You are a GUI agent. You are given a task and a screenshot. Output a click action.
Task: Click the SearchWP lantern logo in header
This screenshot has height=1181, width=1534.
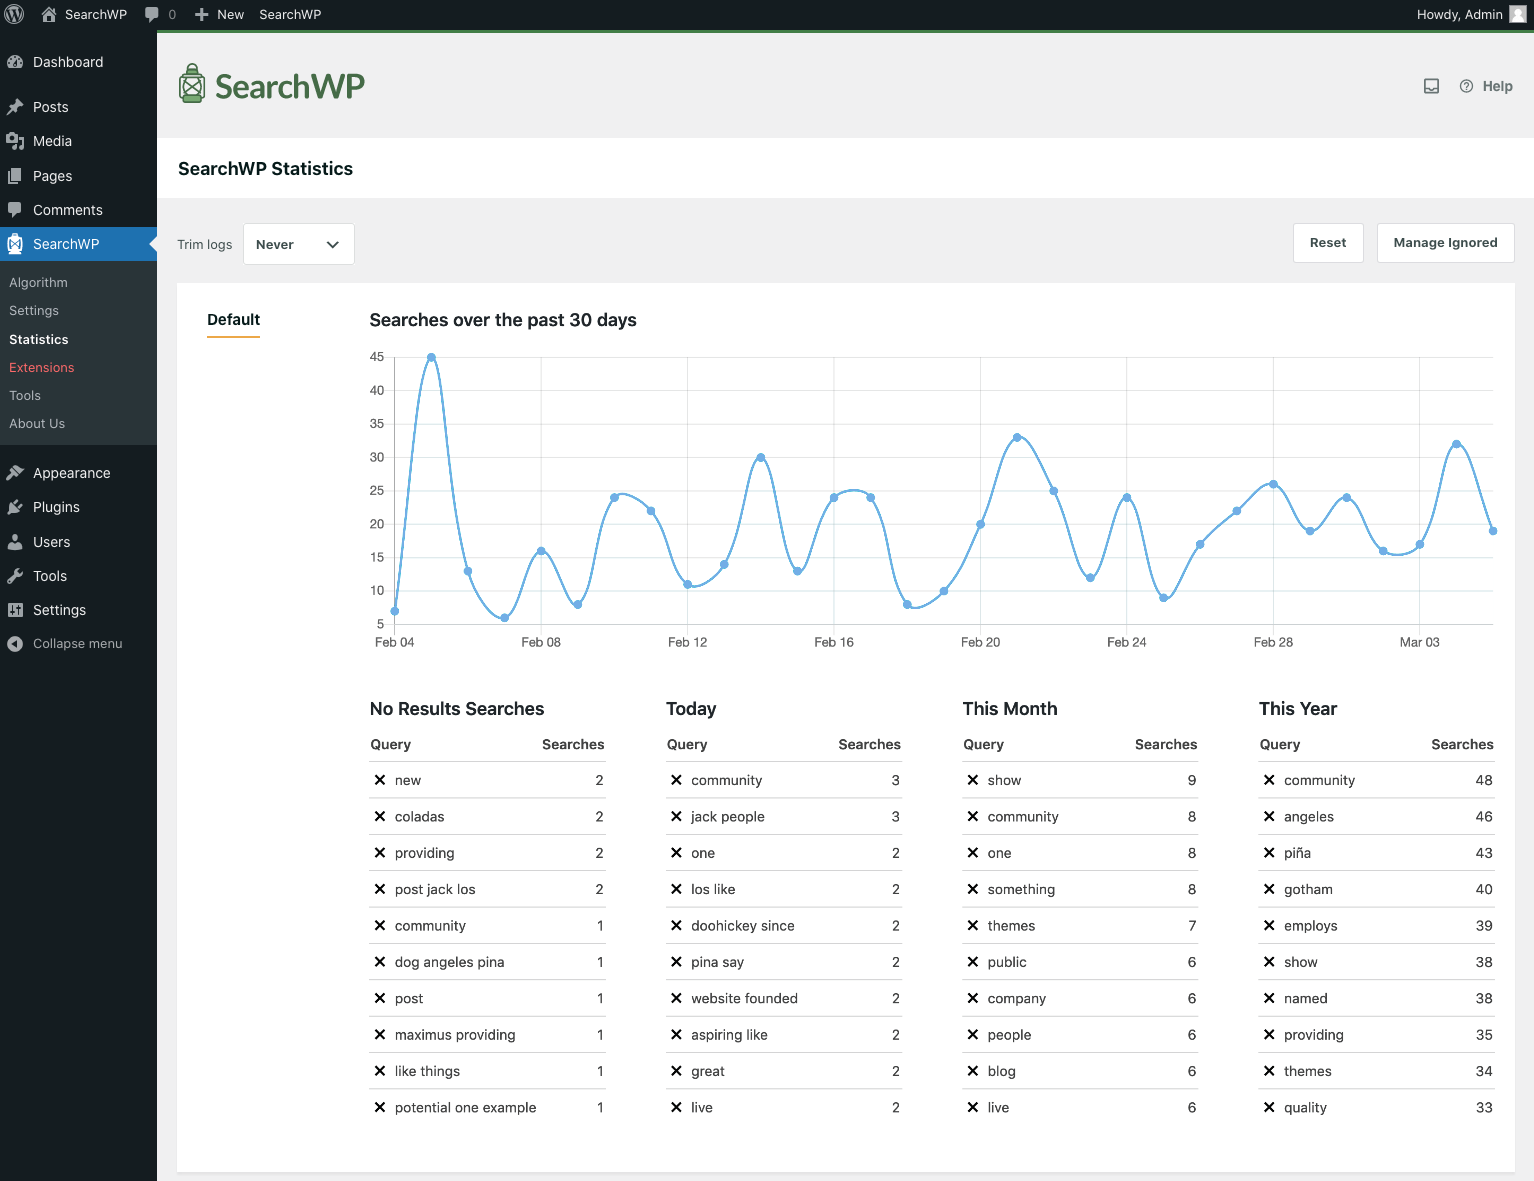click(192, 85)
